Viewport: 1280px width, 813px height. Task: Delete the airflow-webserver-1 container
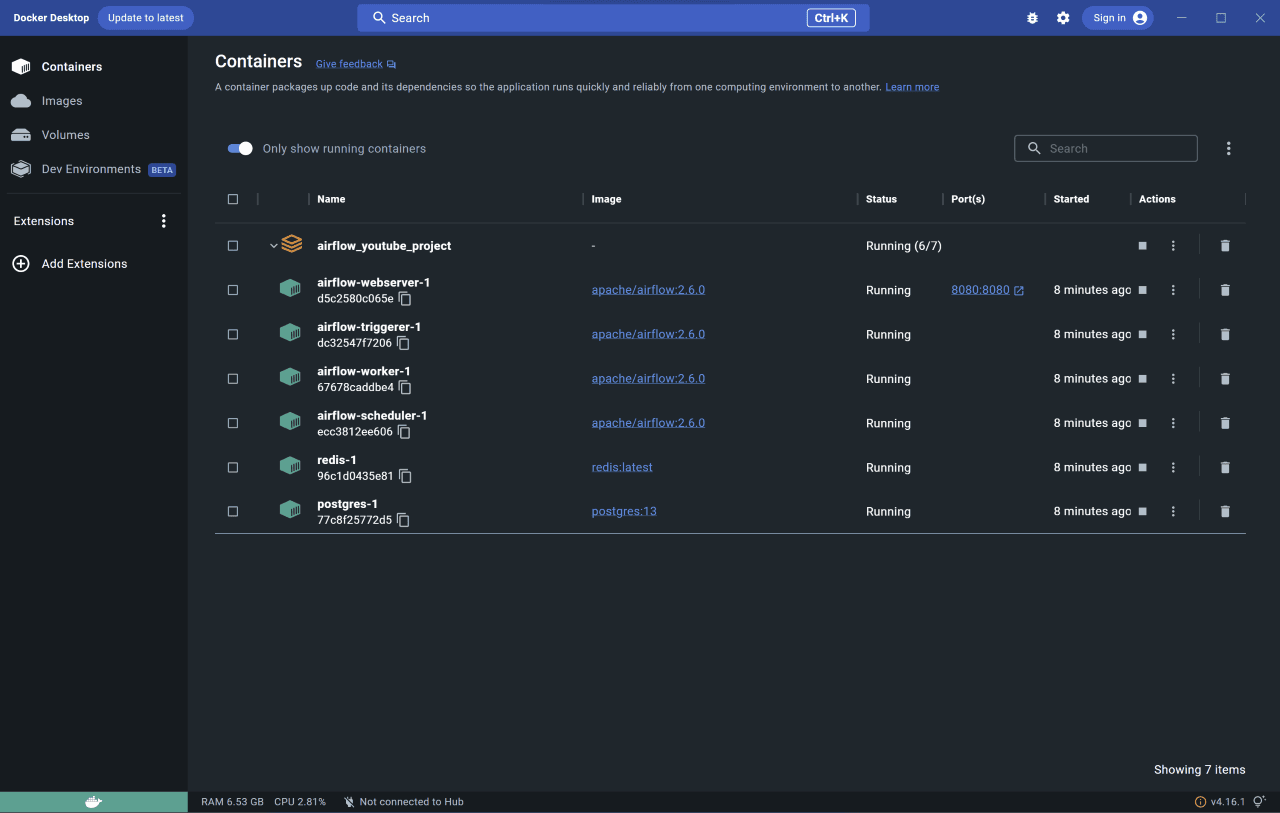(1225, 290)
